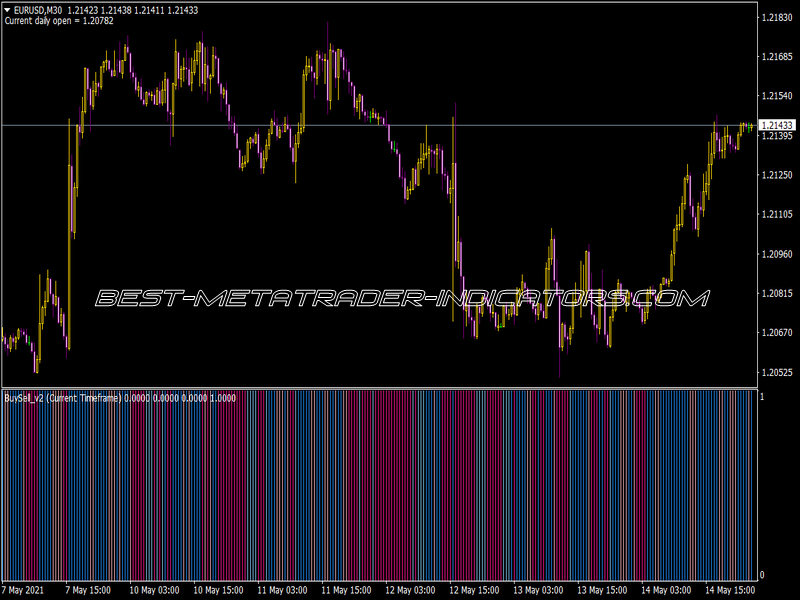Click the '7 May 15:00' time label
800x600 pixels.
(88, 590)
